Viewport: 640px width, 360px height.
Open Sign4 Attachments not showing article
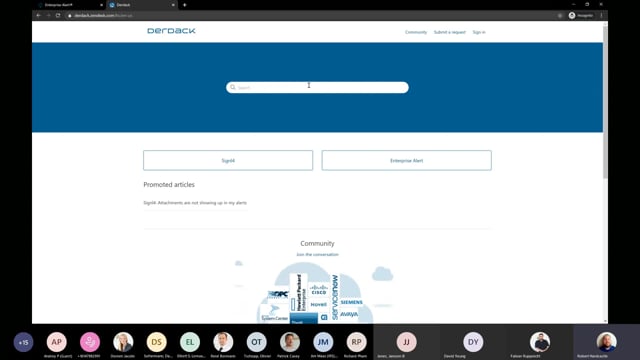coord(195,203)
